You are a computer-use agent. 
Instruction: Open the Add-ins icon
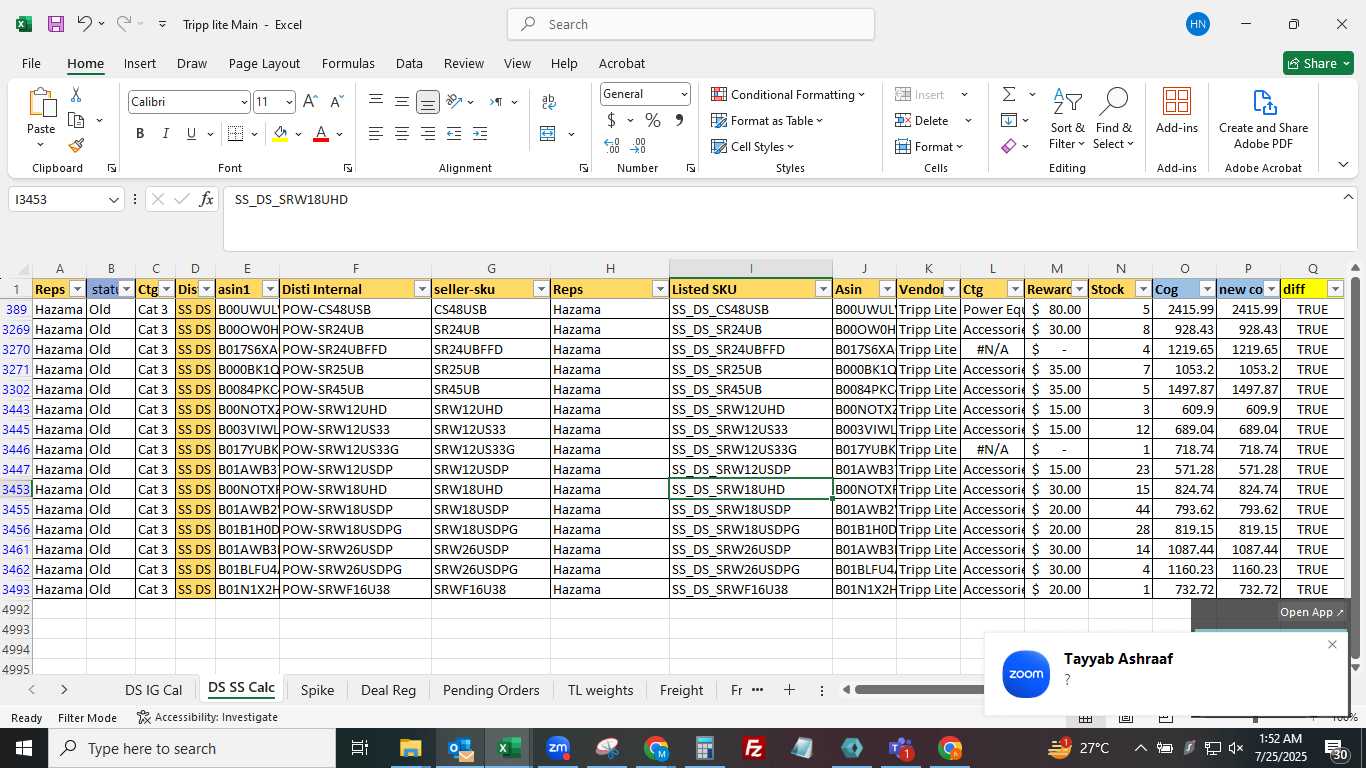point(1177,110)
